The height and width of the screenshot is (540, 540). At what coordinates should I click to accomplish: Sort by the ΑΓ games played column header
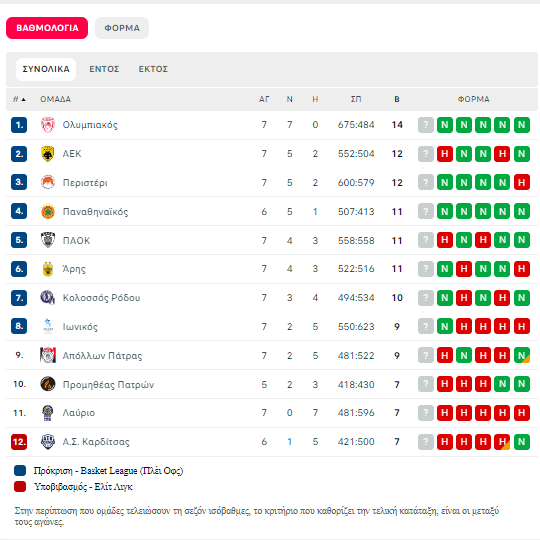point(264,99)
